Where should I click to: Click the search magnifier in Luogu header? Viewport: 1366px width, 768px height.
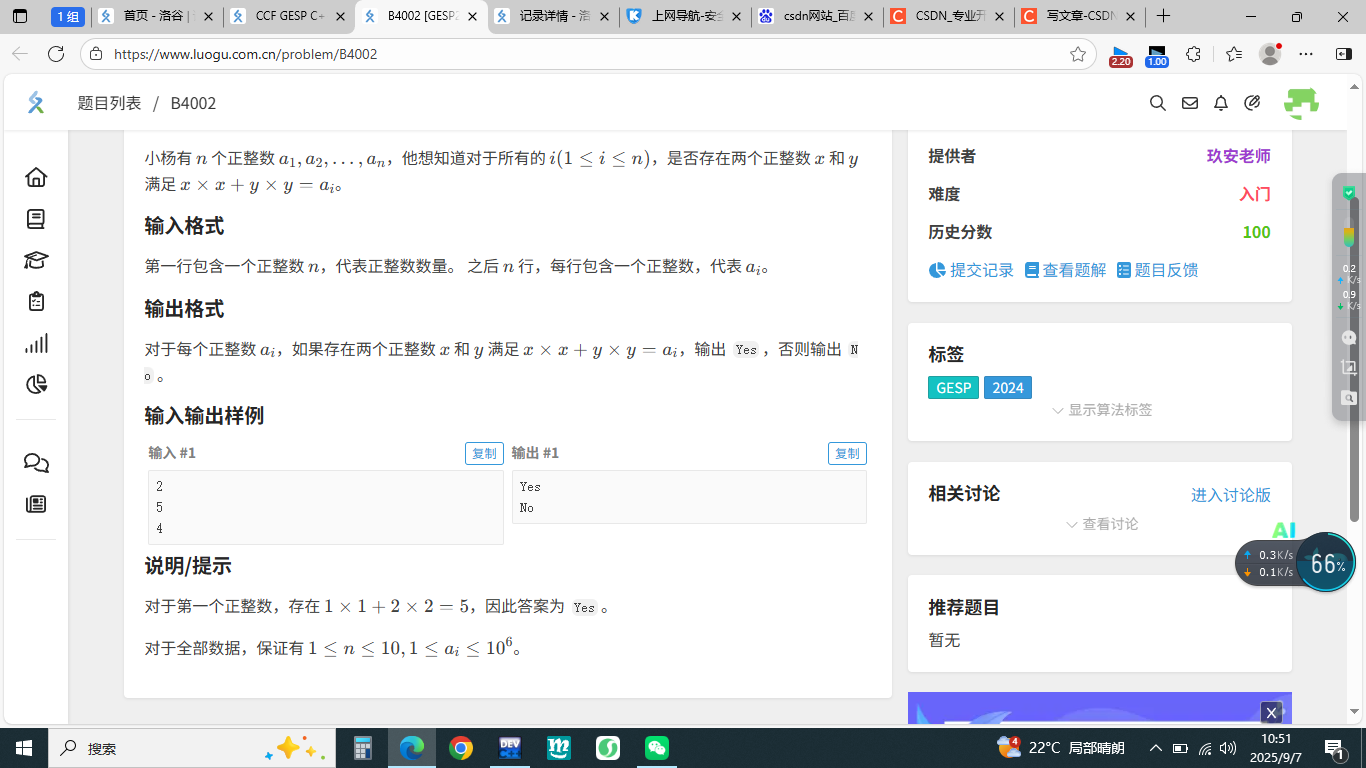[1157, 103]
